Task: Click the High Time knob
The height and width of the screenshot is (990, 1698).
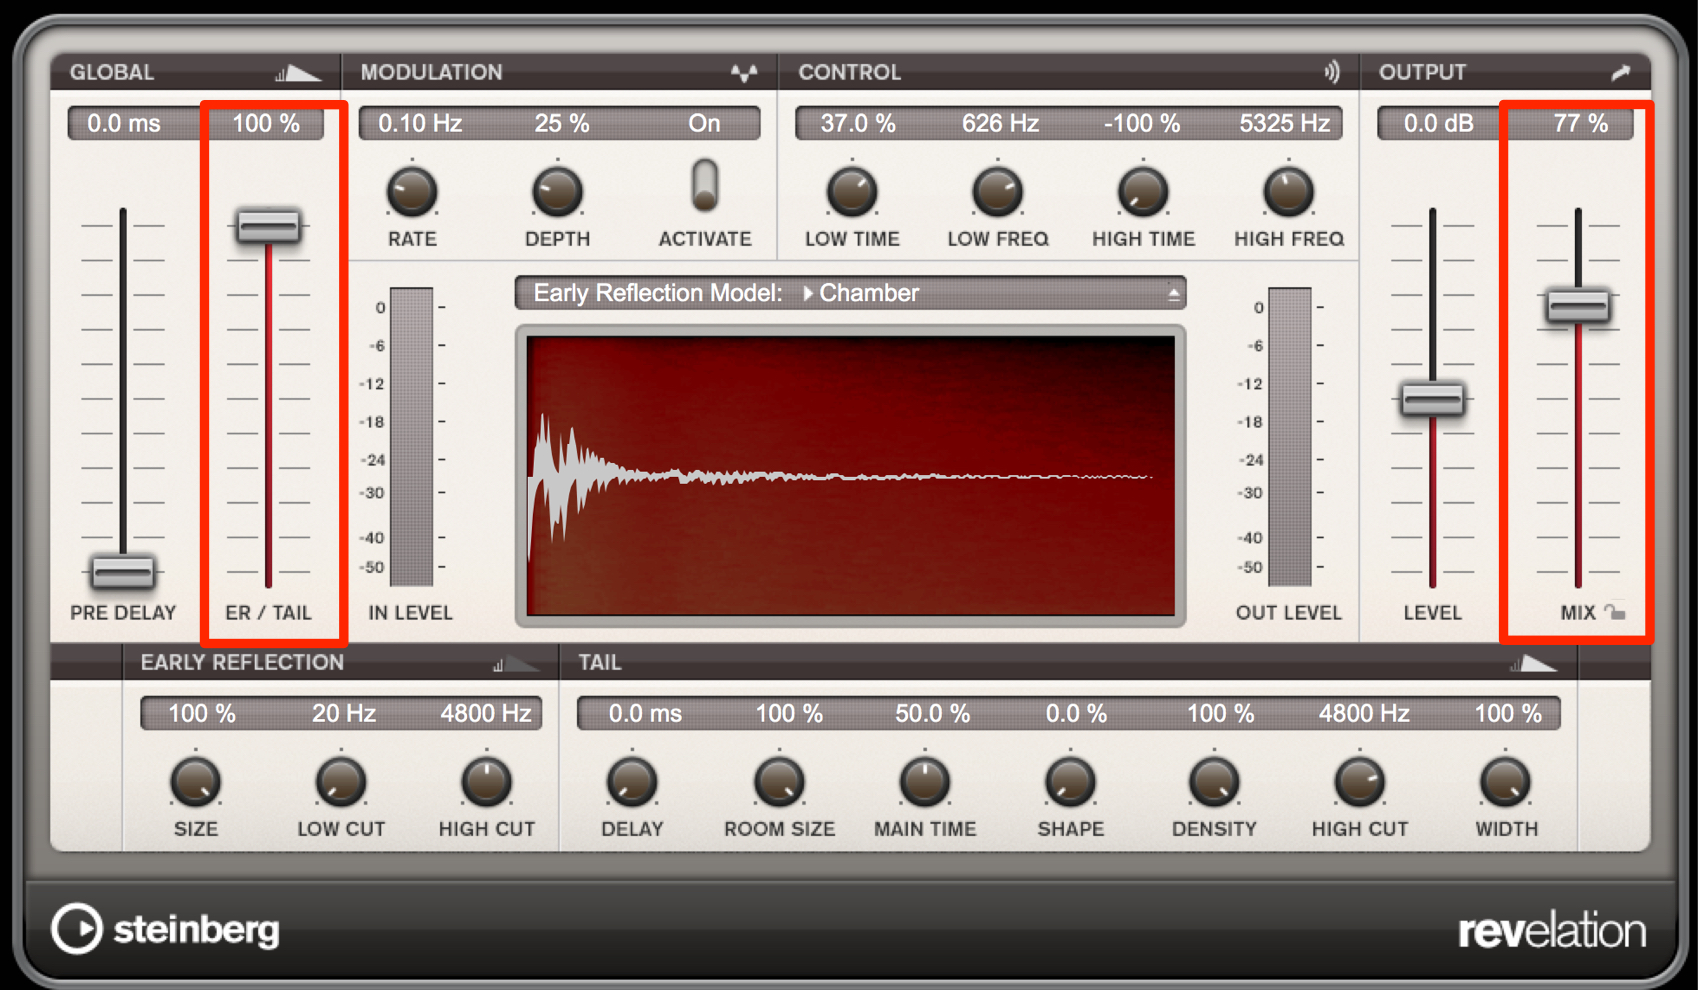Action: 1143,192
